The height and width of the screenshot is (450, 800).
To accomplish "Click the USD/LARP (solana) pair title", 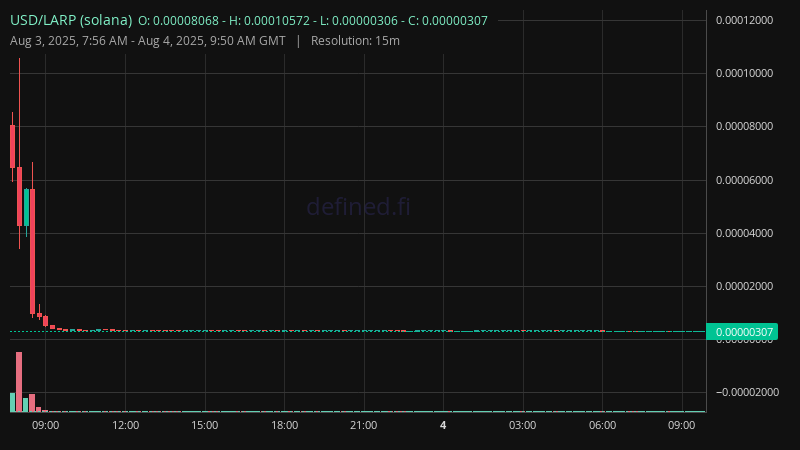I will point(71,20).
